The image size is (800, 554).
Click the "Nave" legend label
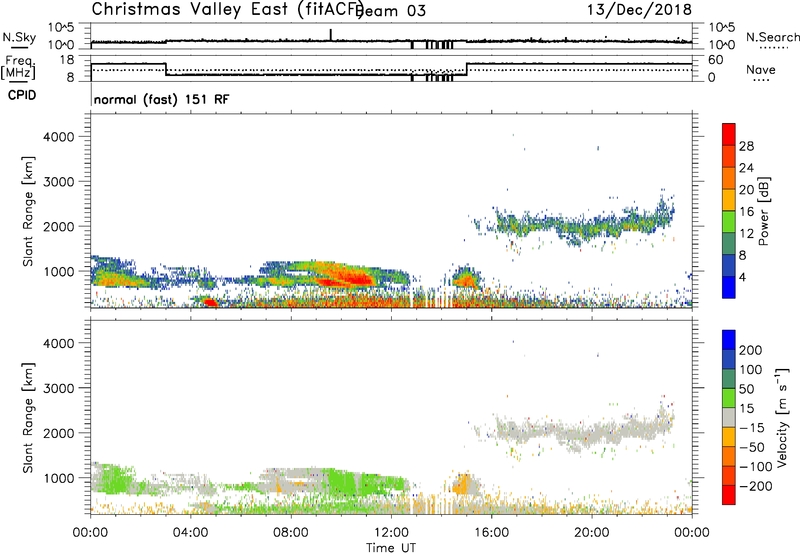click(x=760, y=69)
